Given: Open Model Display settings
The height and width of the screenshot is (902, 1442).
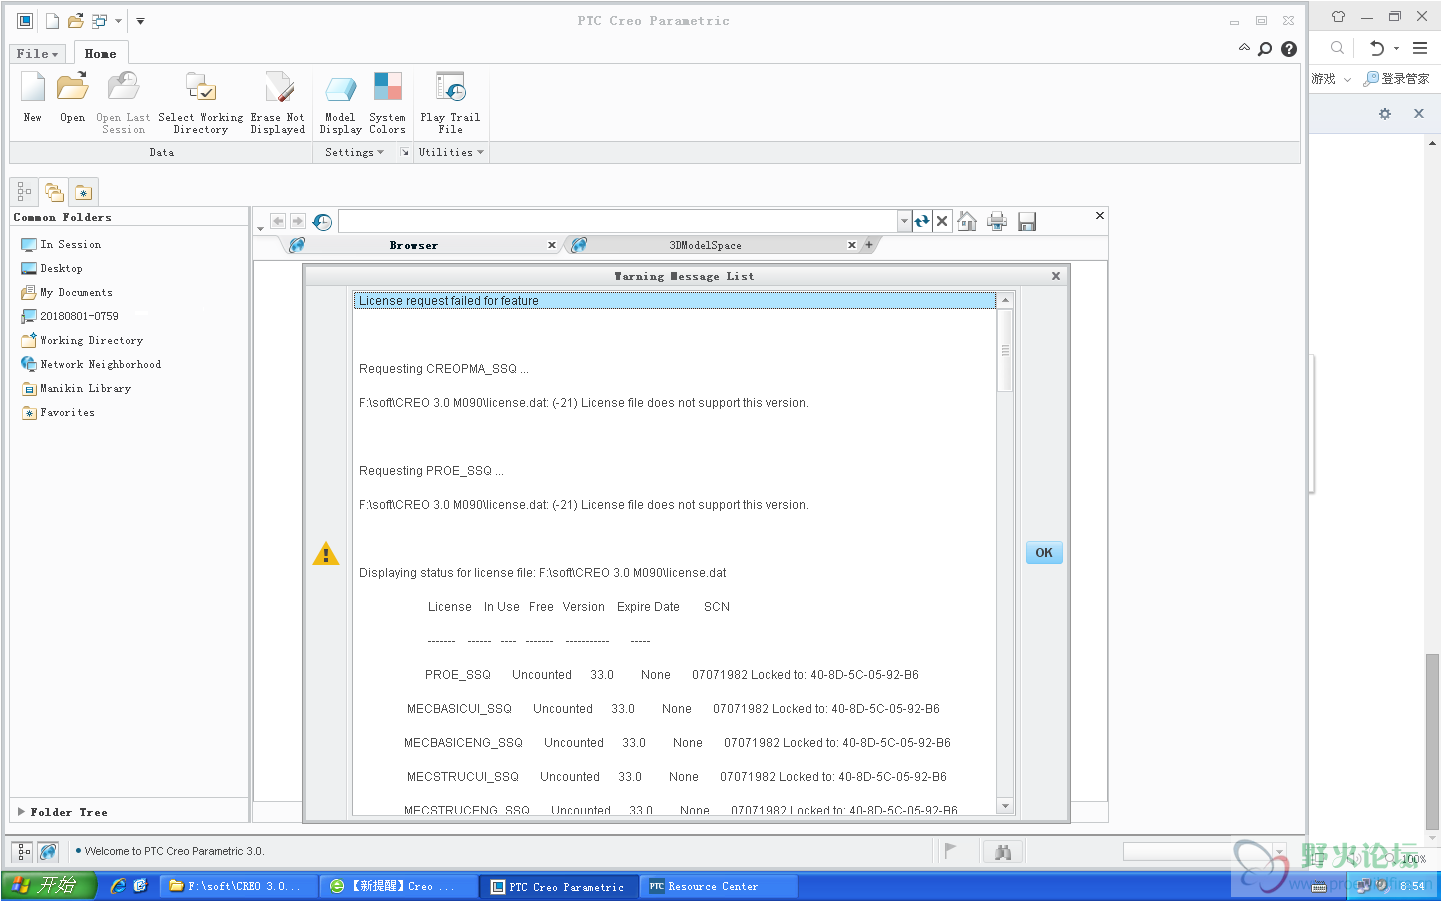Looking at the screenshot, I should click(340, 102).
